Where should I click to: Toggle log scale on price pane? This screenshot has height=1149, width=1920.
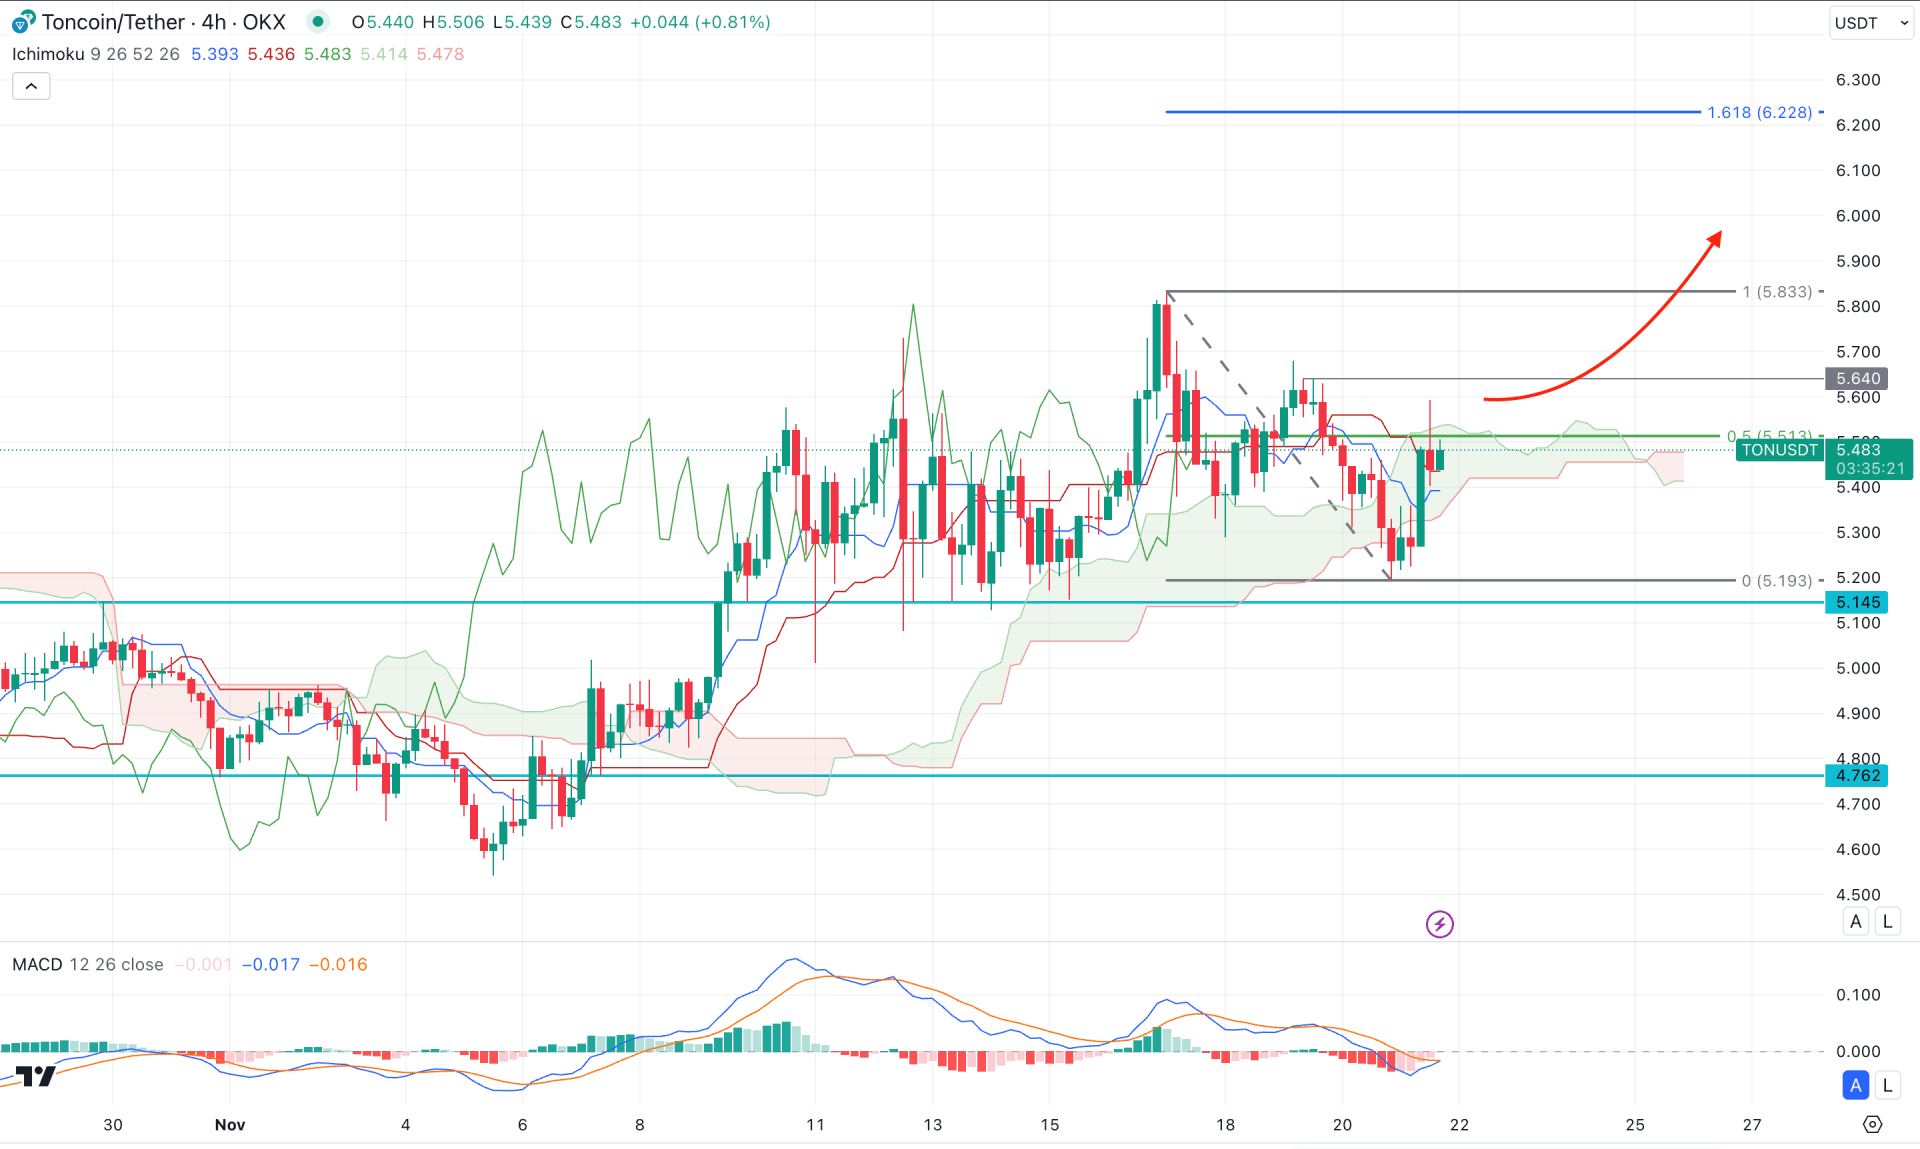[x=1887, y=921]
